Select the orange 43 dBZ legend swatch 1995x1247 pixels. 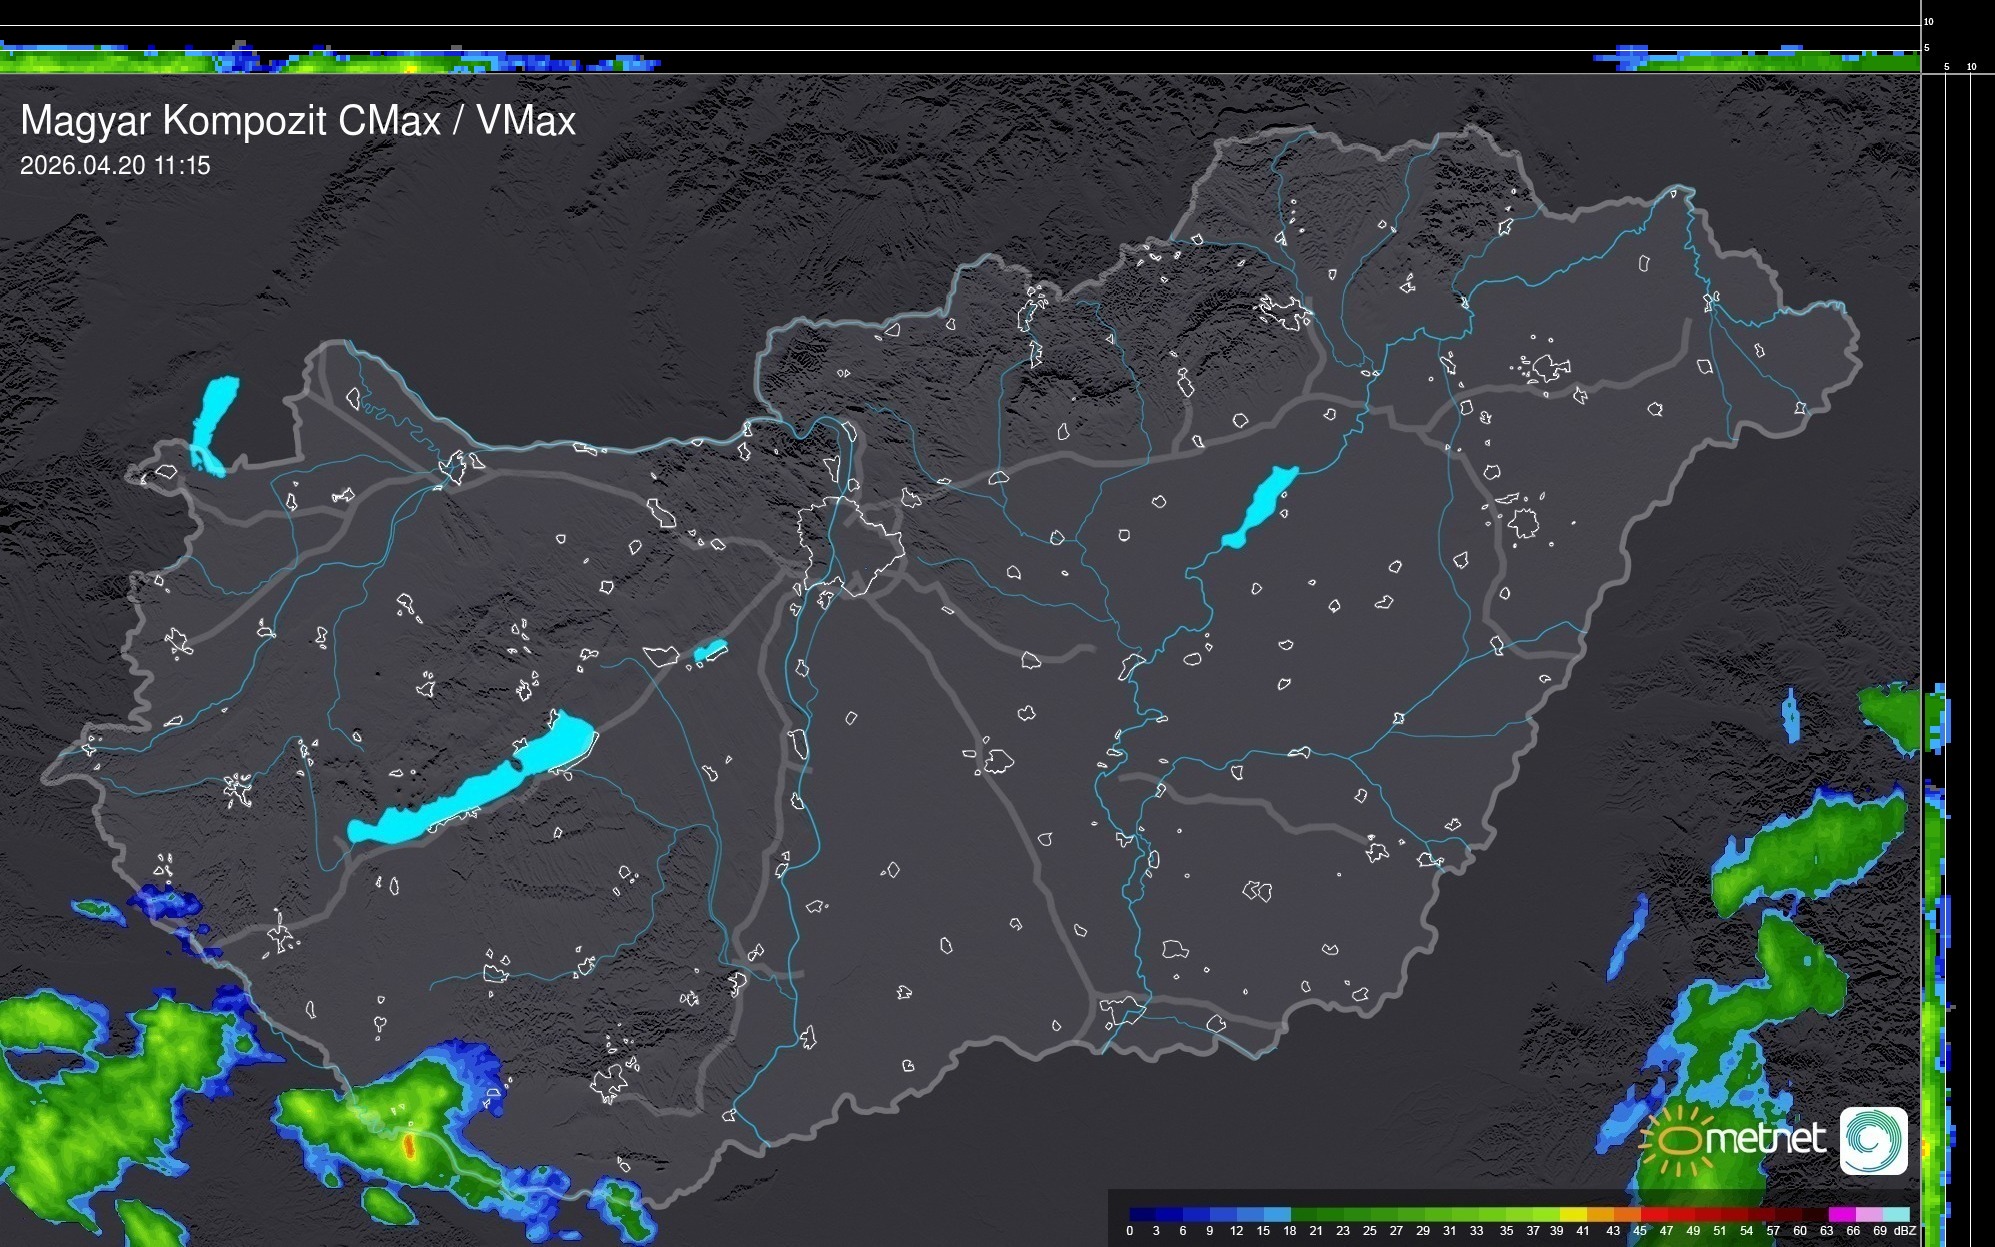pyautogui.click(x=1626, y=1214)
